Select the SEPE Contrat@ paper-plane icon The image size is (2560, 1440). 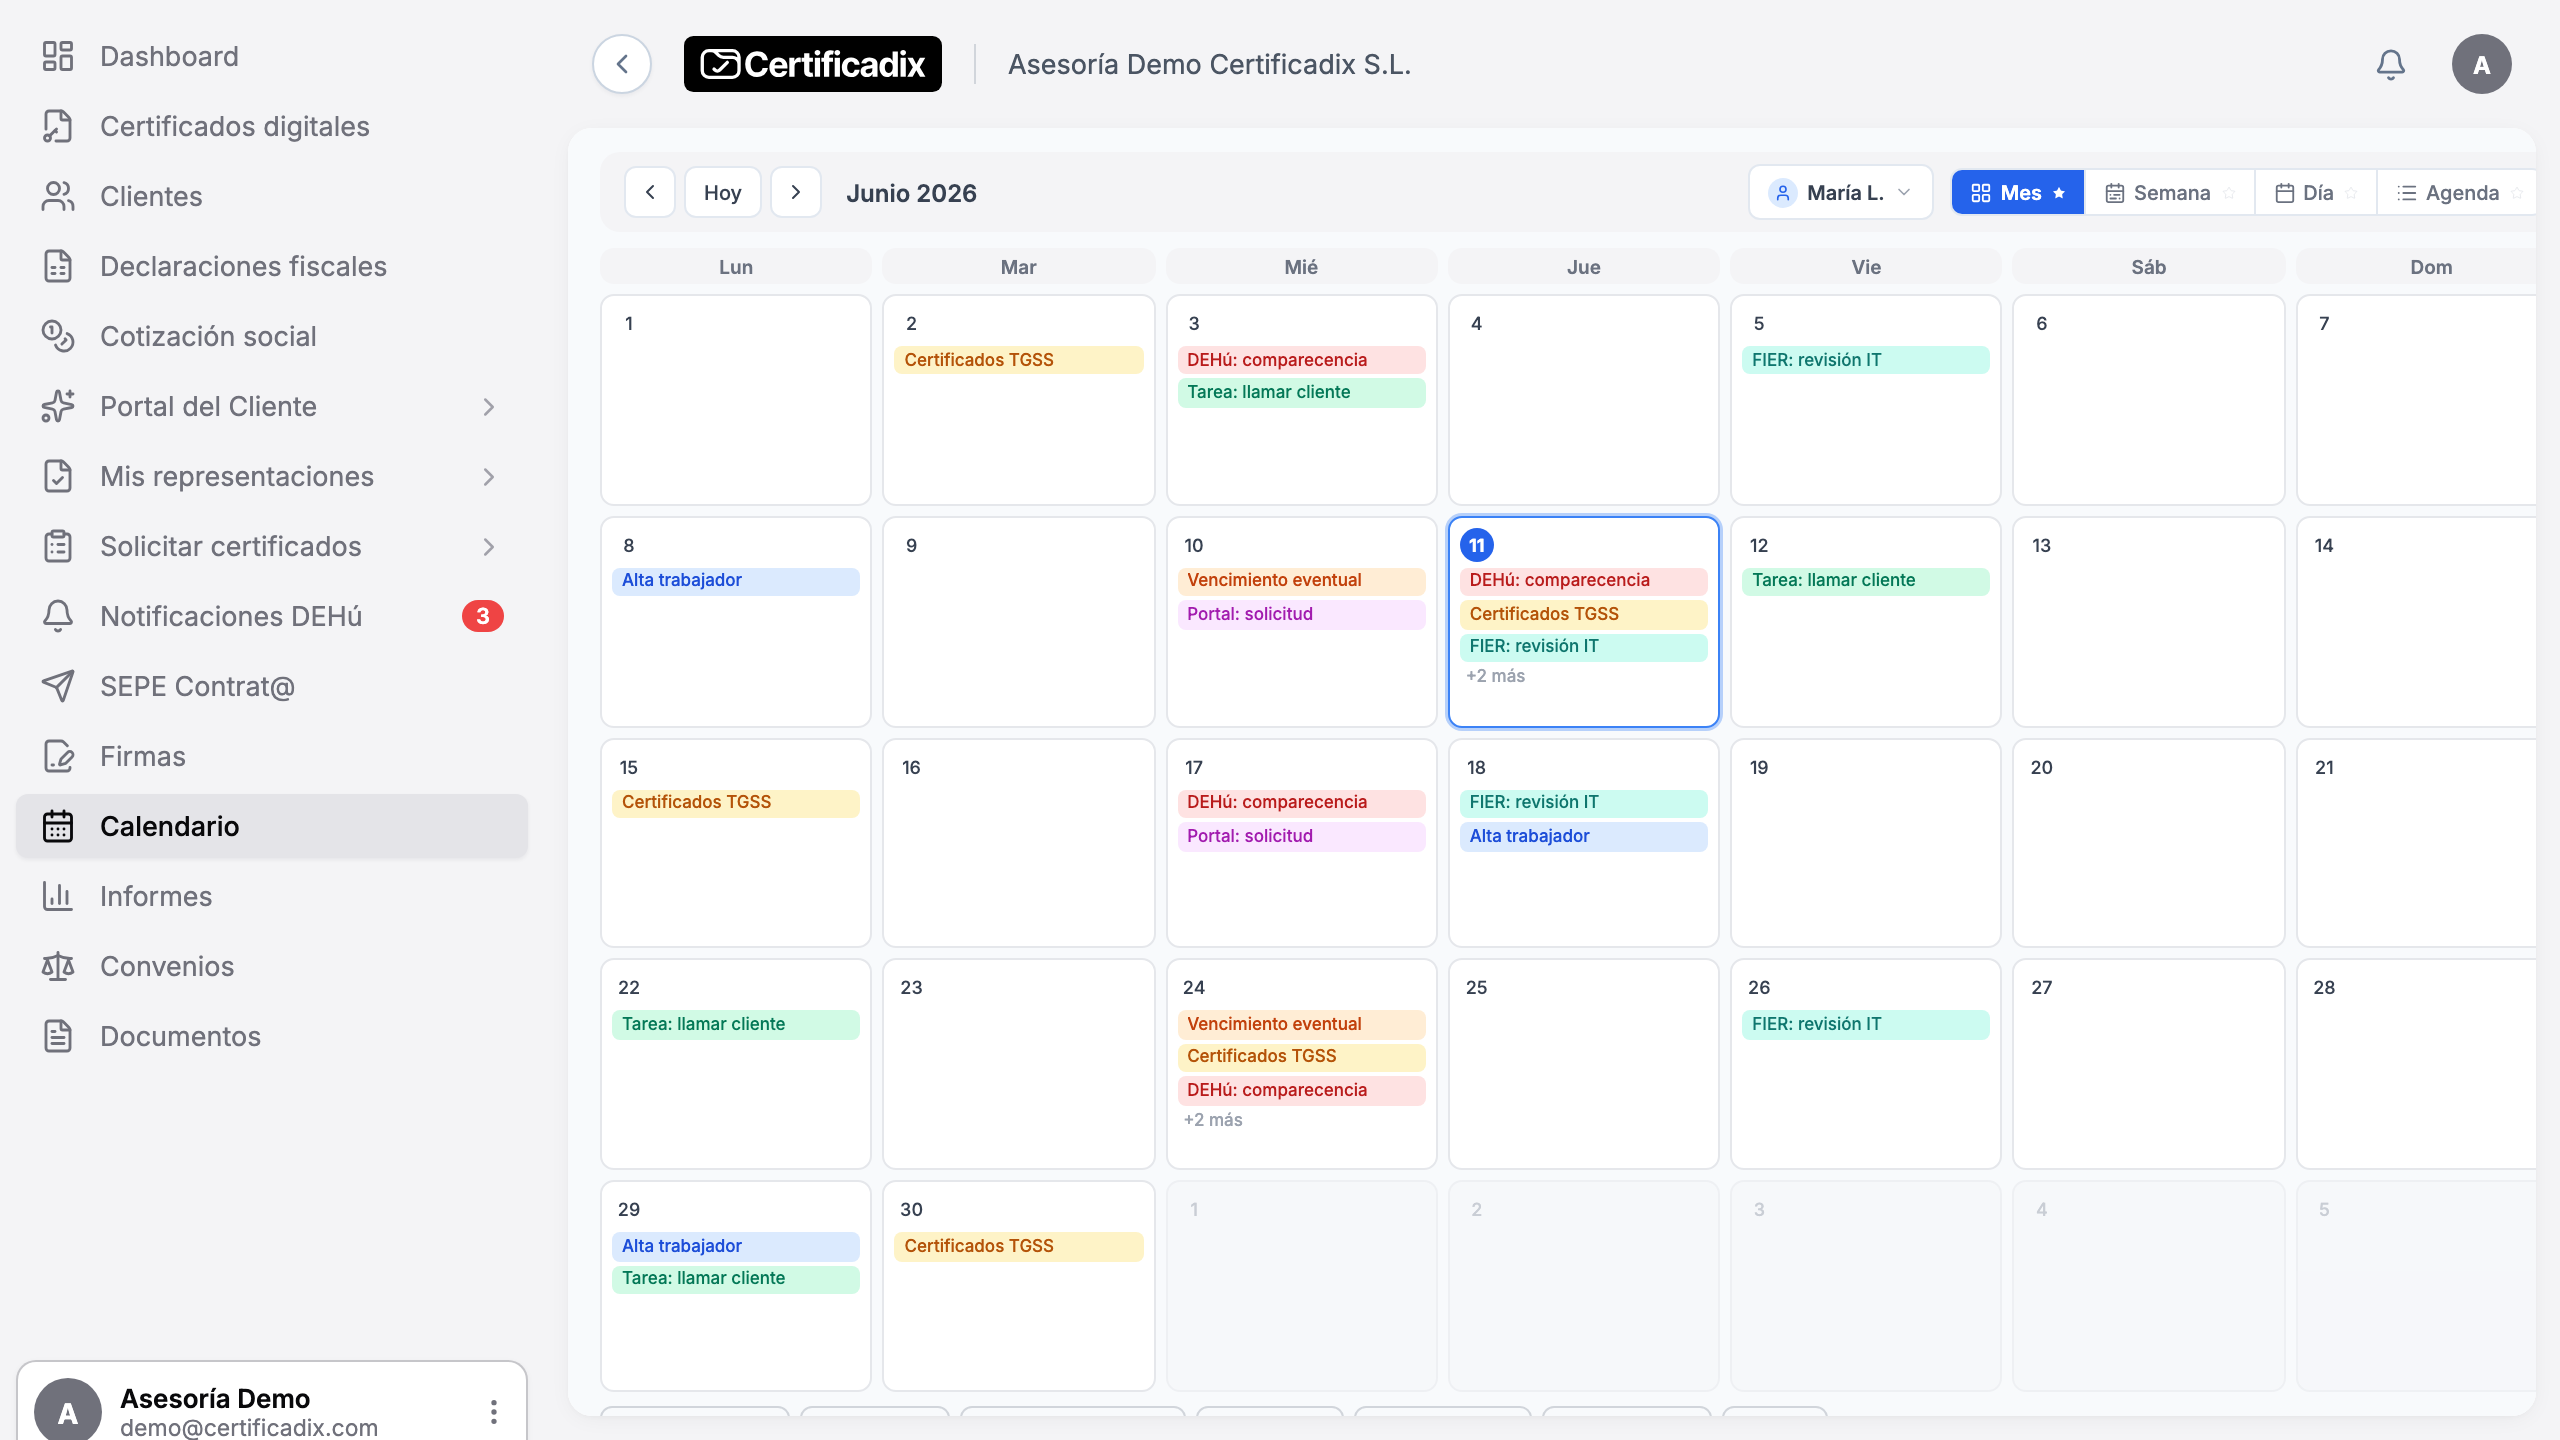point(58,686)
